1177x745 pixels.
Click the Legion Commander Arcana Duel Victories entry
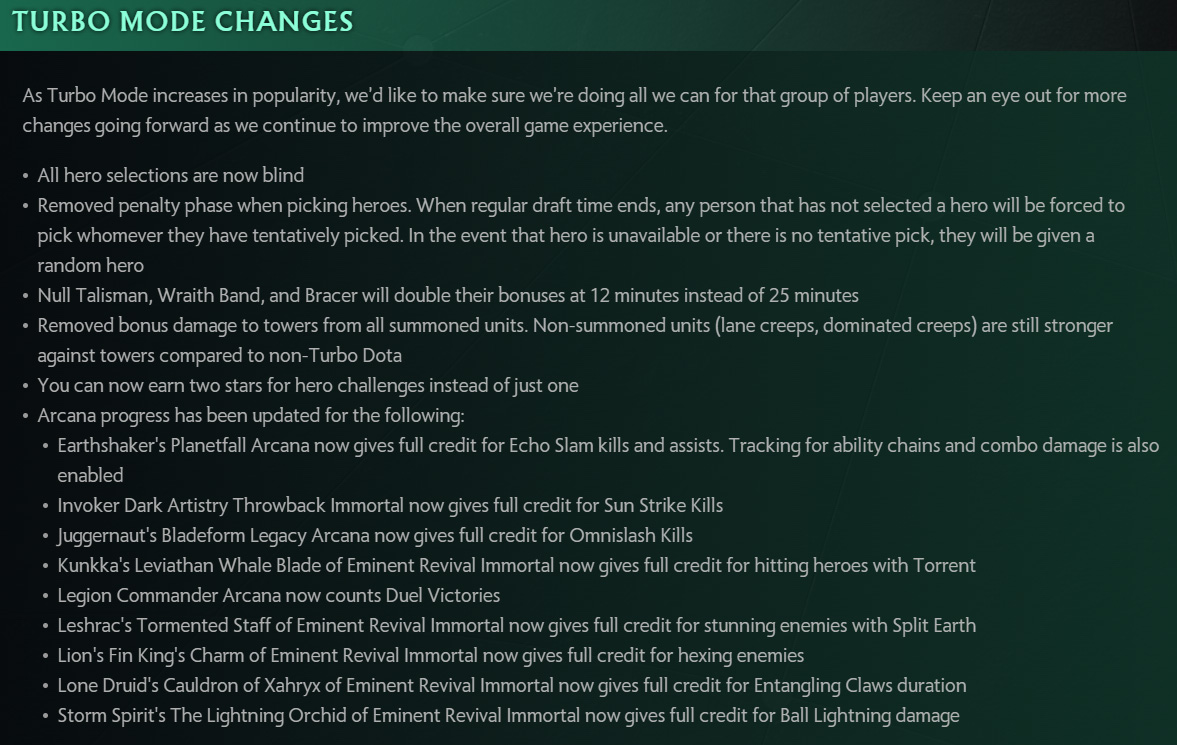[x=278, y=596]
